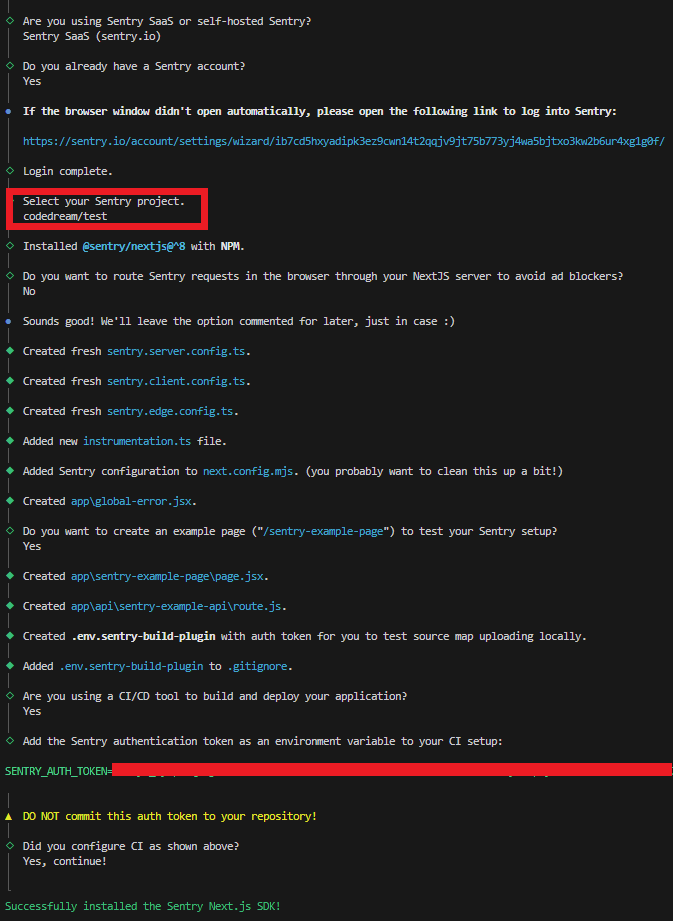Open the sentry.client.config.ts file link

pyautogui.click(x=176, y=381)
